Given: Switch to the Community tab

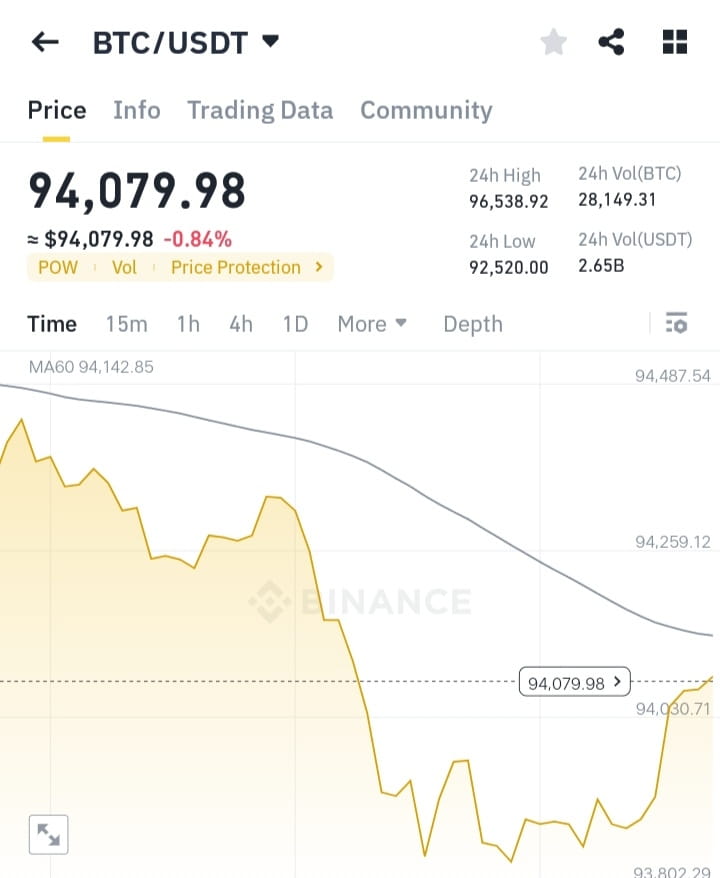Looking at the screenshot, I should point(426,110).
